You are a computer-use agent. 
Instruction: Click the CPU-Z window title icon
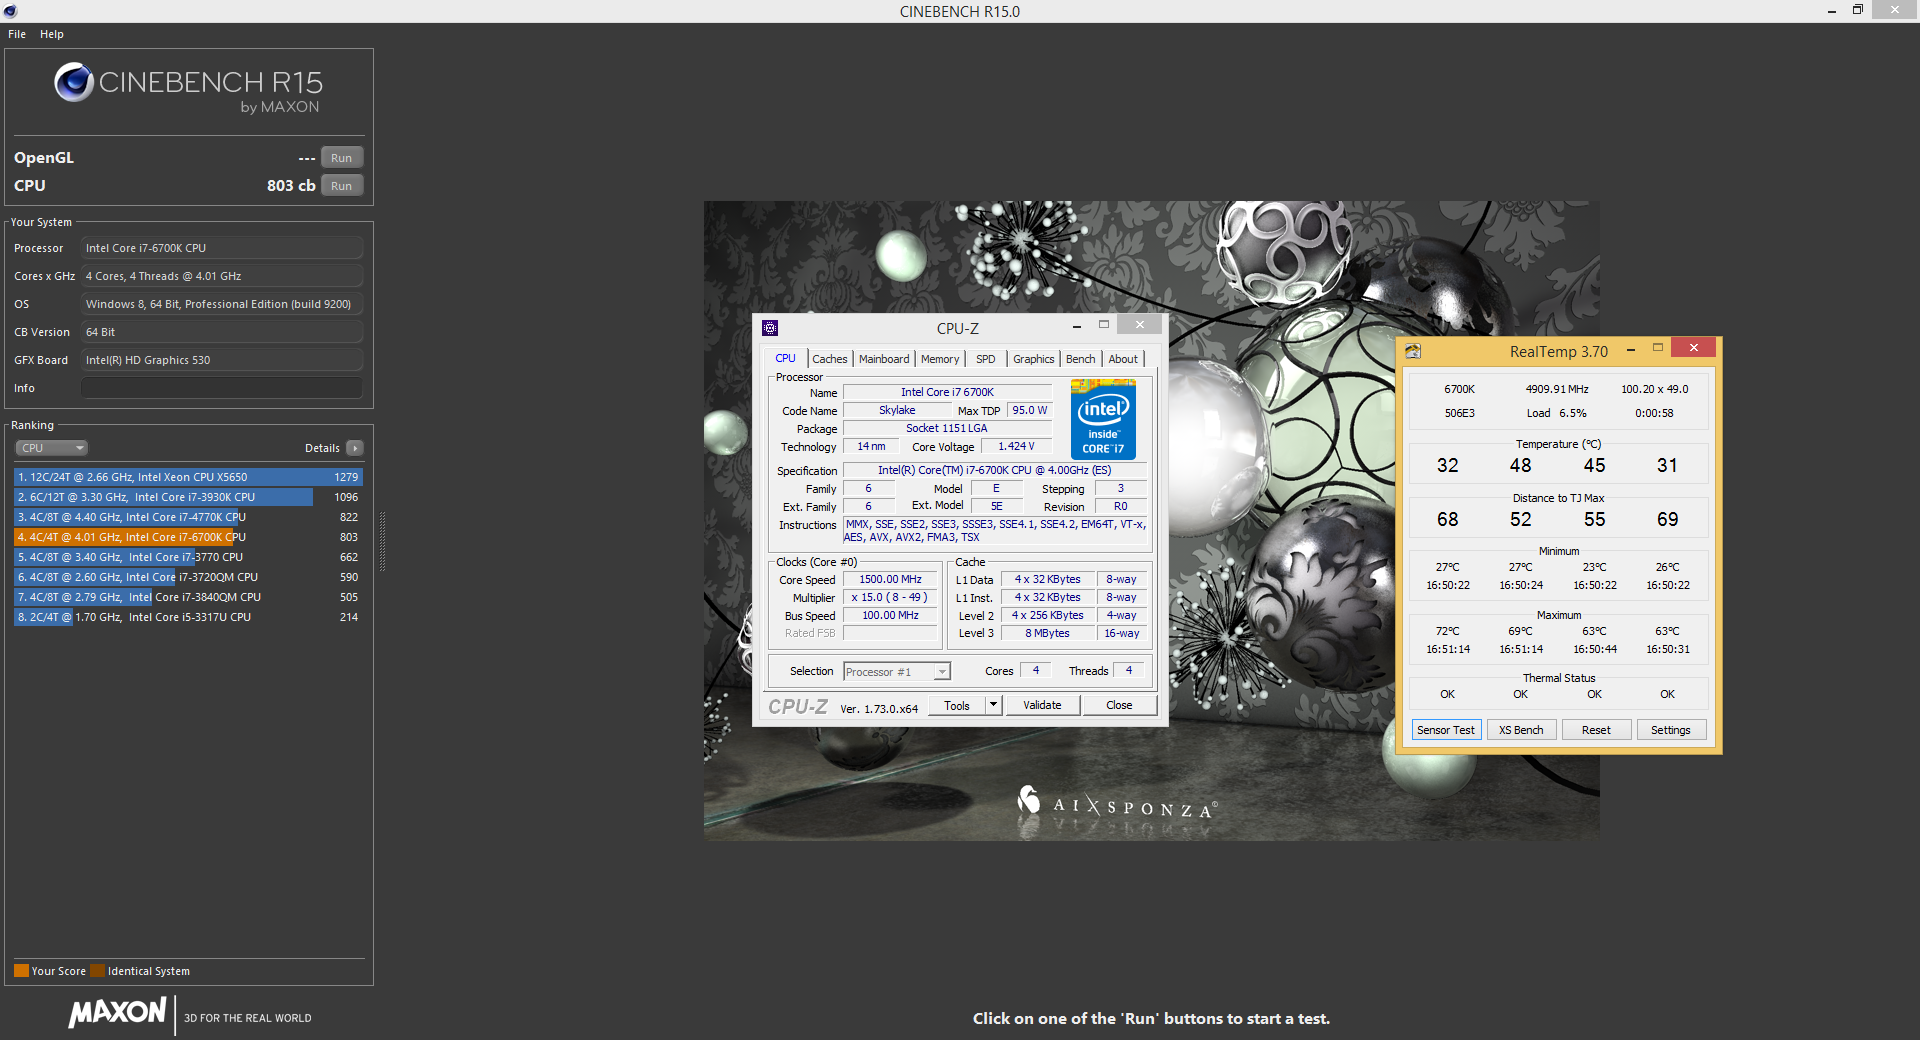(770, 328)
